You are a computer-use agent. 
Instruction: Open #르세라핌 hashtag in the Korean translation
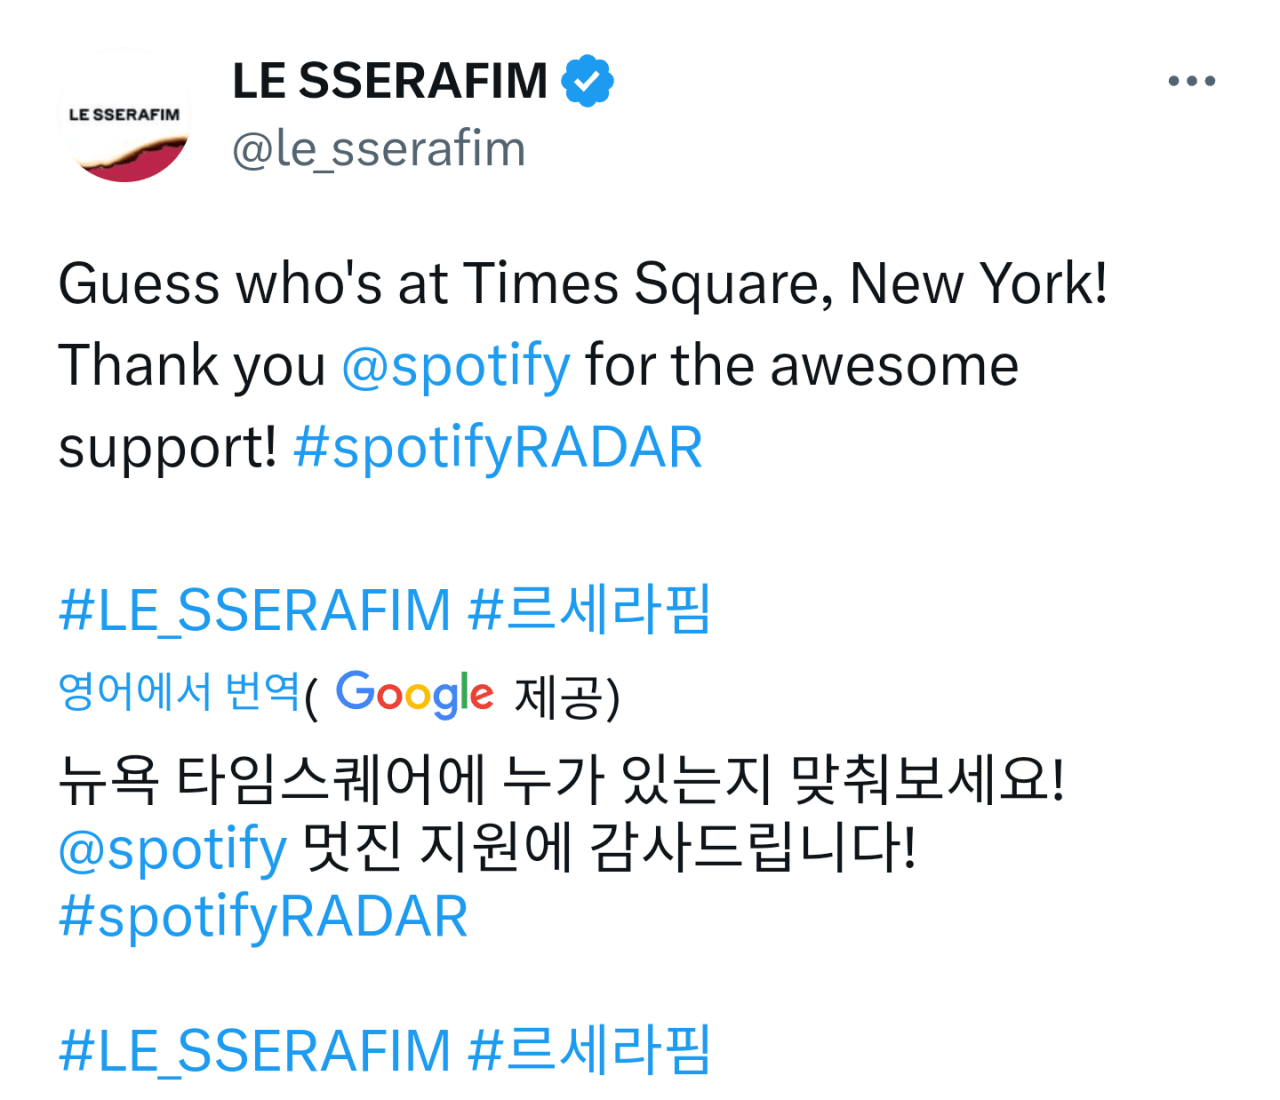[589, 1050]
